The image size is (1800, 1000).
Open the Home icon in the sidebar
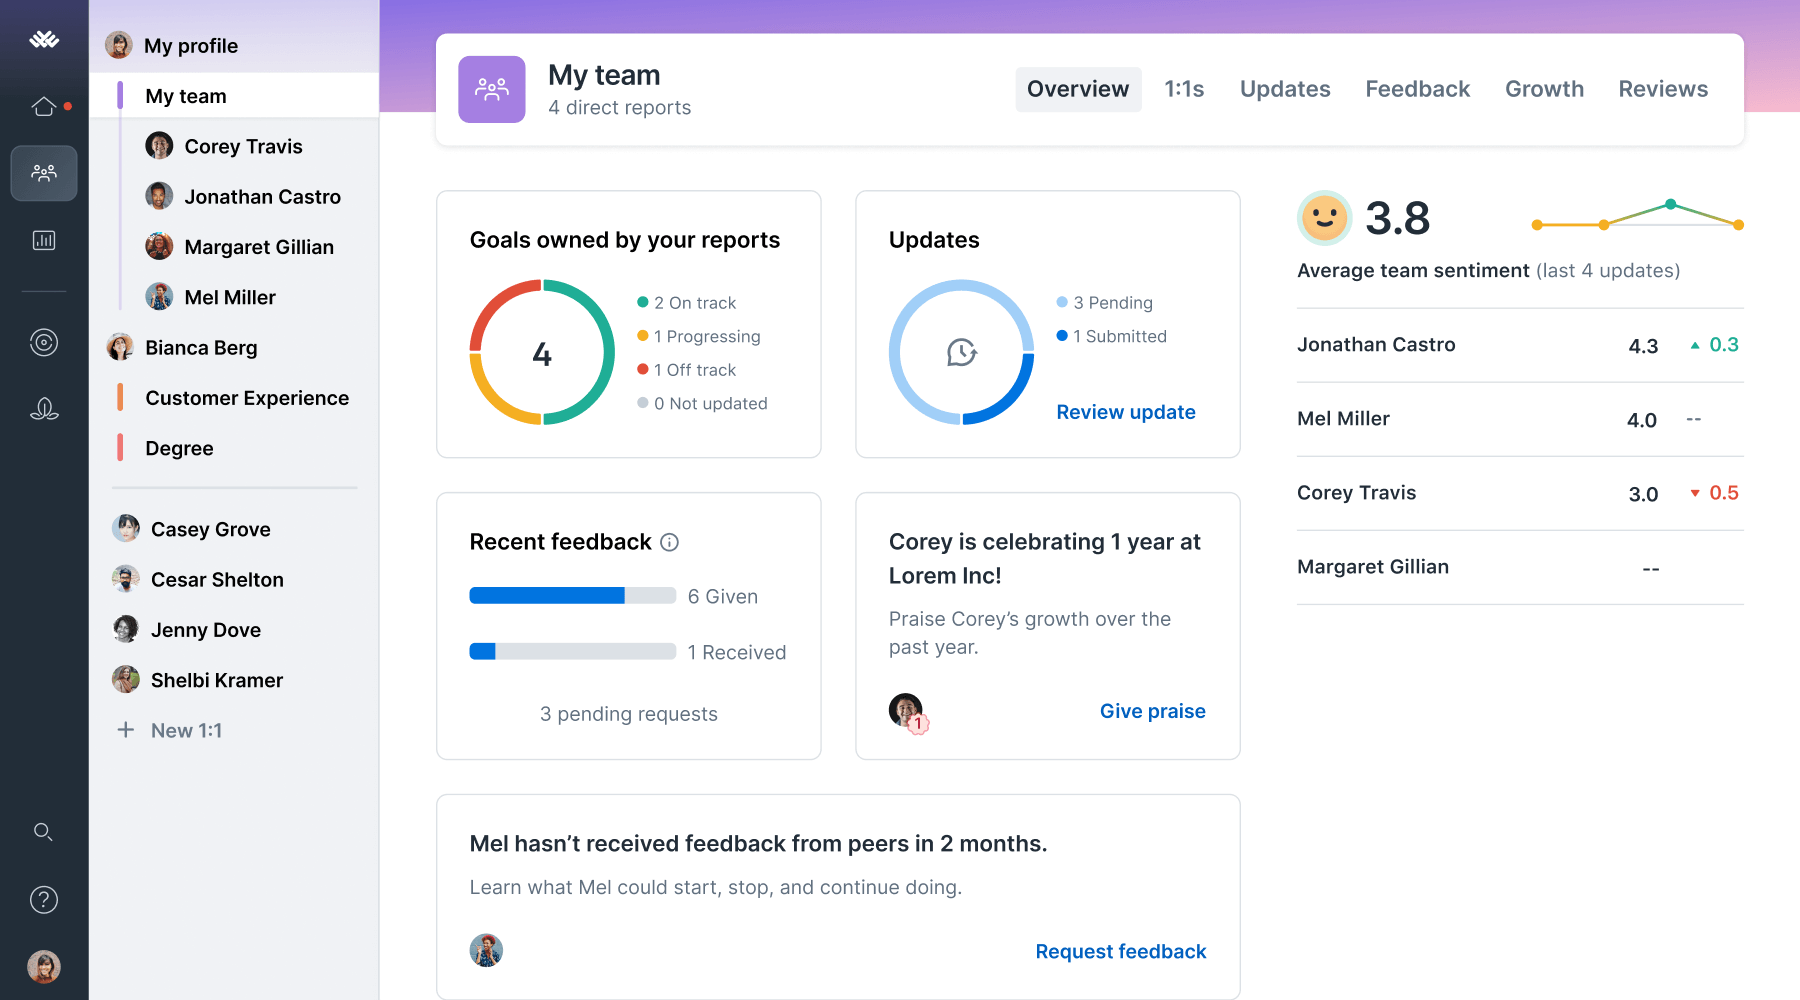click(44, 105)
